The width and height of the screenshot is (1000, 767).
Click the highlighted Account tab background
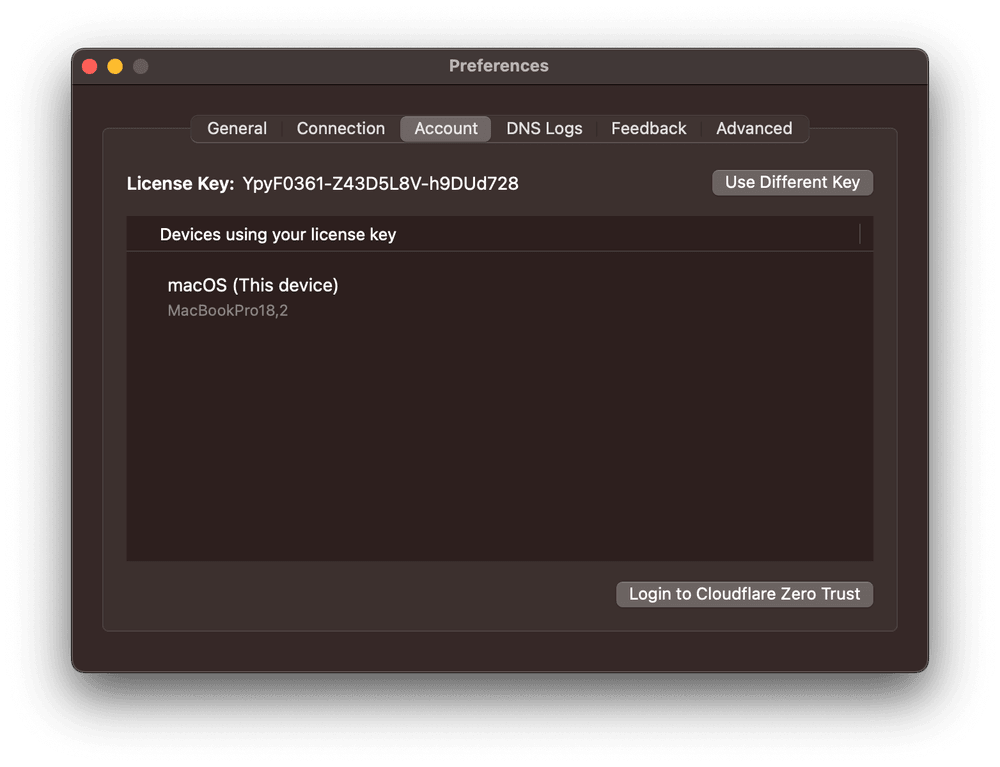tap(445, 128)
